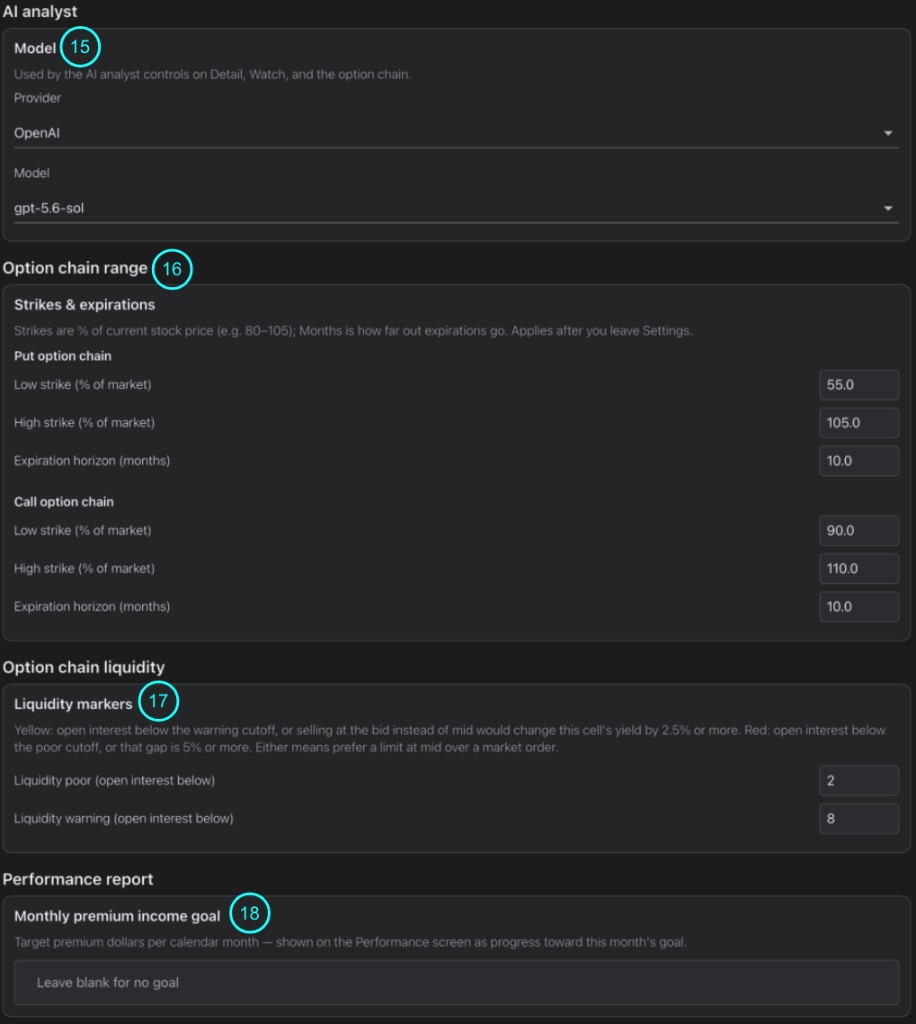Click the monthly premium goal 'Leave blank' field

(456, 982)
